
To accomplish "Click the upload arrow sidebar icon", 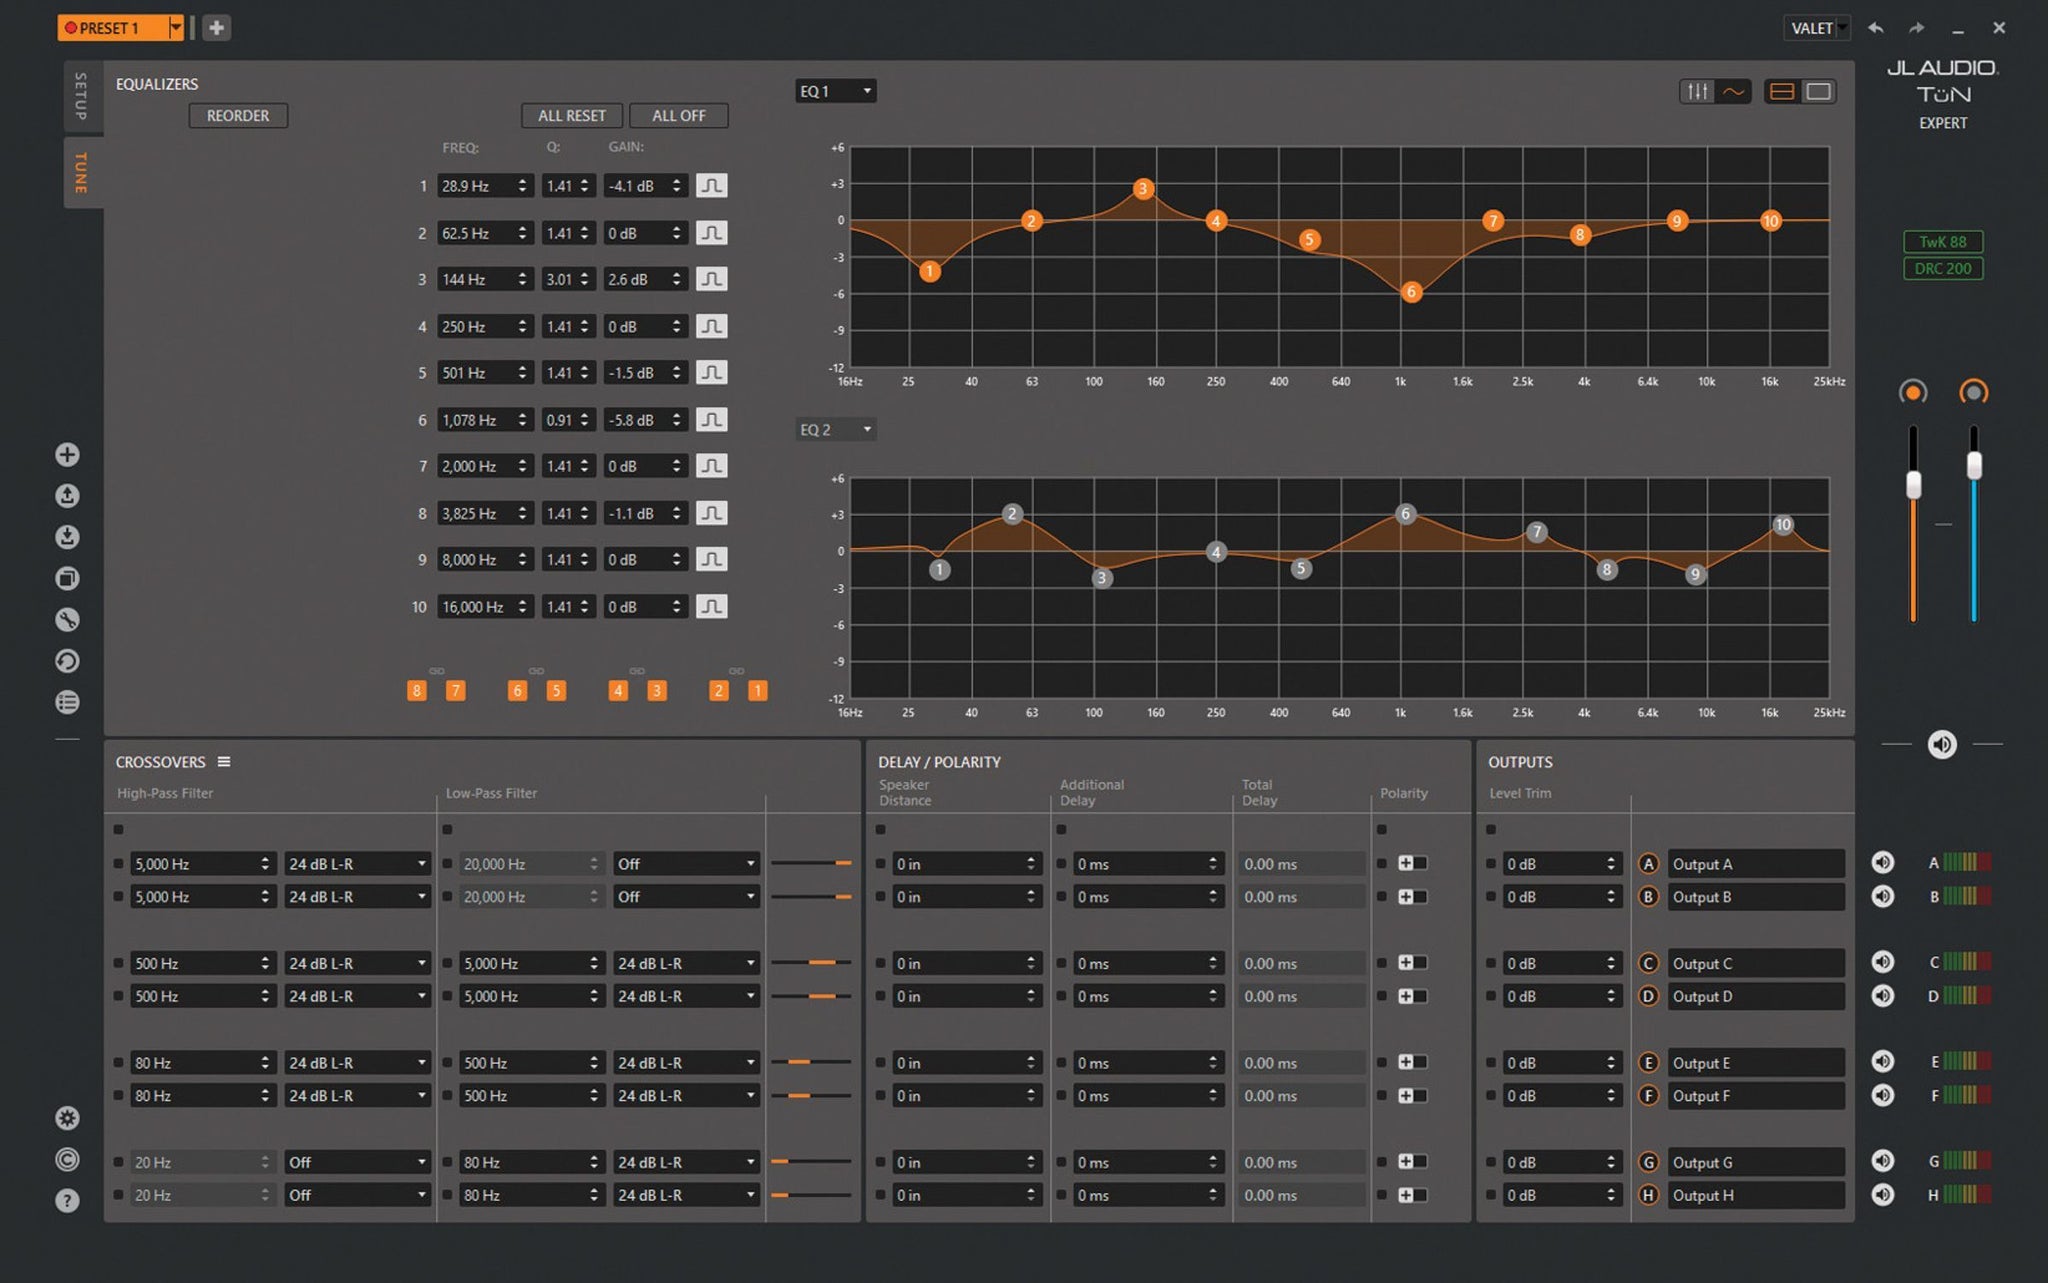I will (x=67, y=496).
